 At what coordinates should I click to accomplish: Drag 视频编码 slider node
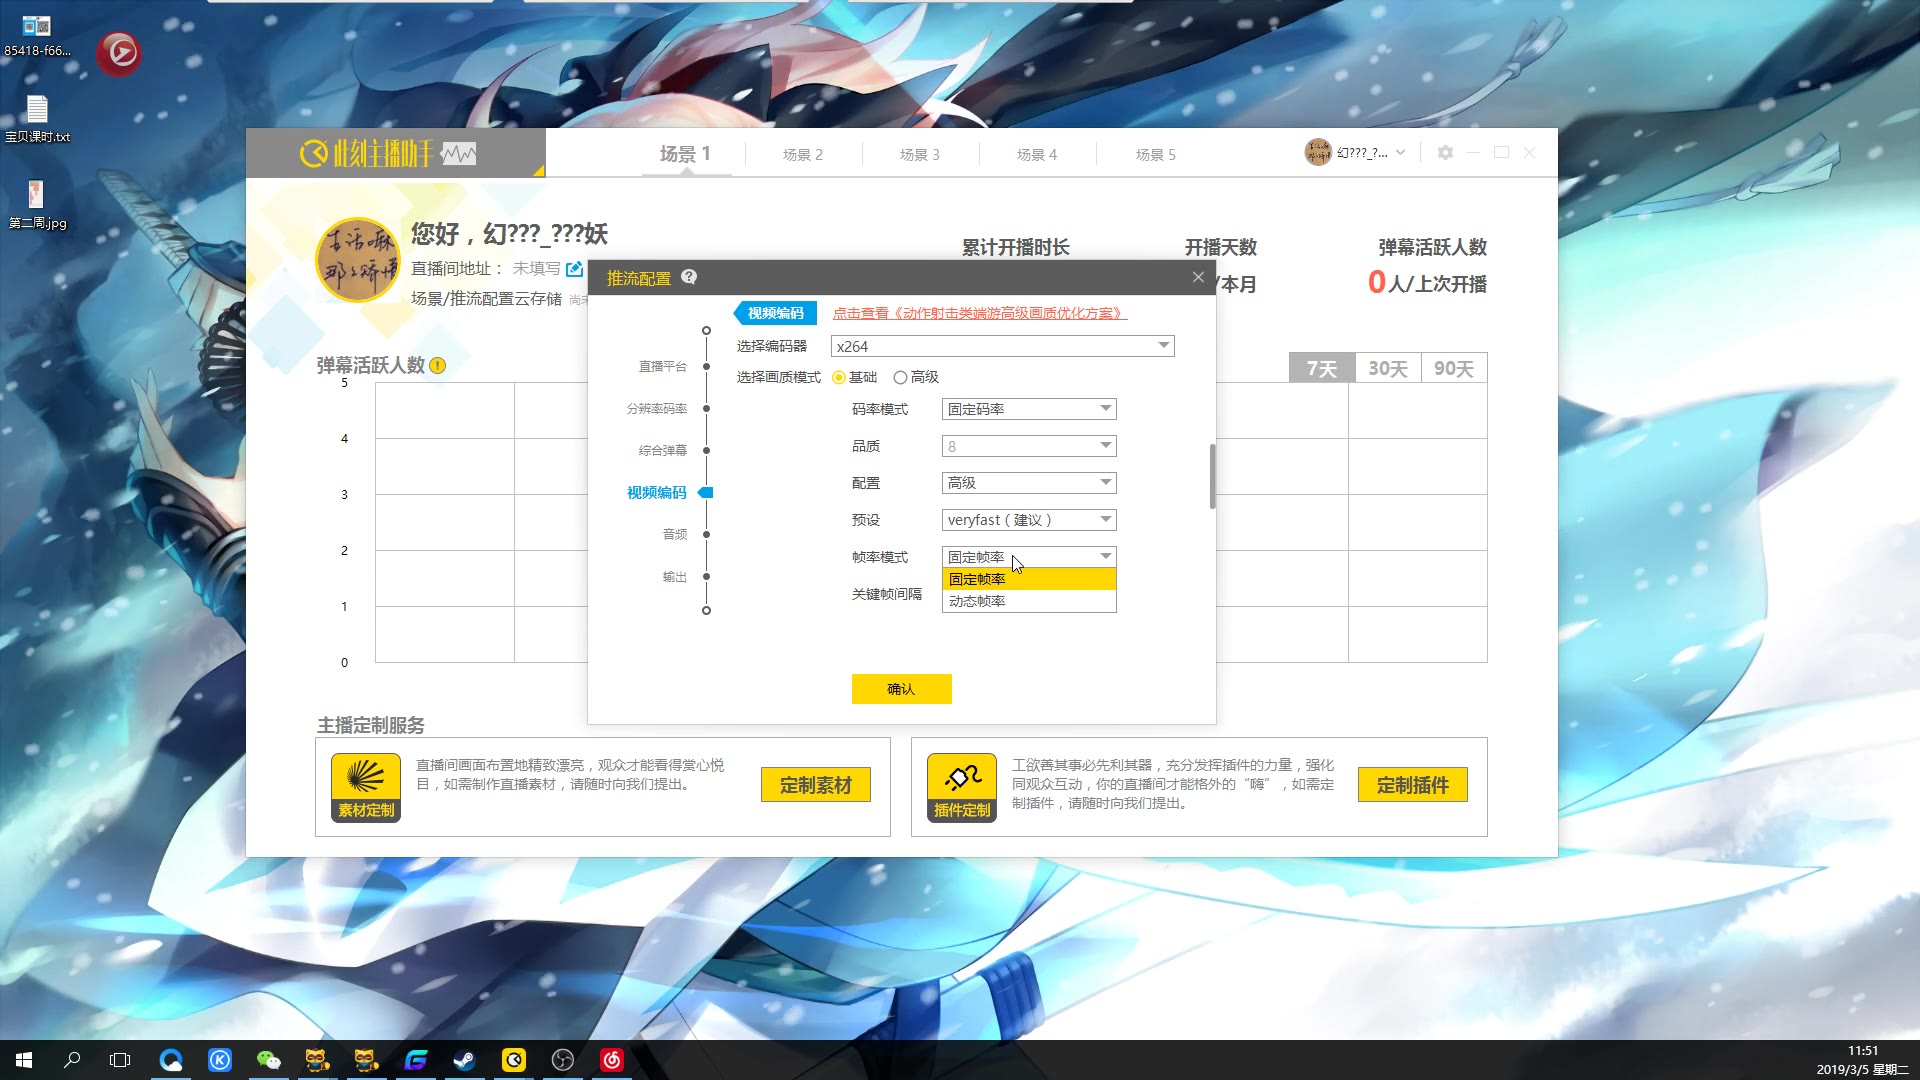(x=707, y=492)
